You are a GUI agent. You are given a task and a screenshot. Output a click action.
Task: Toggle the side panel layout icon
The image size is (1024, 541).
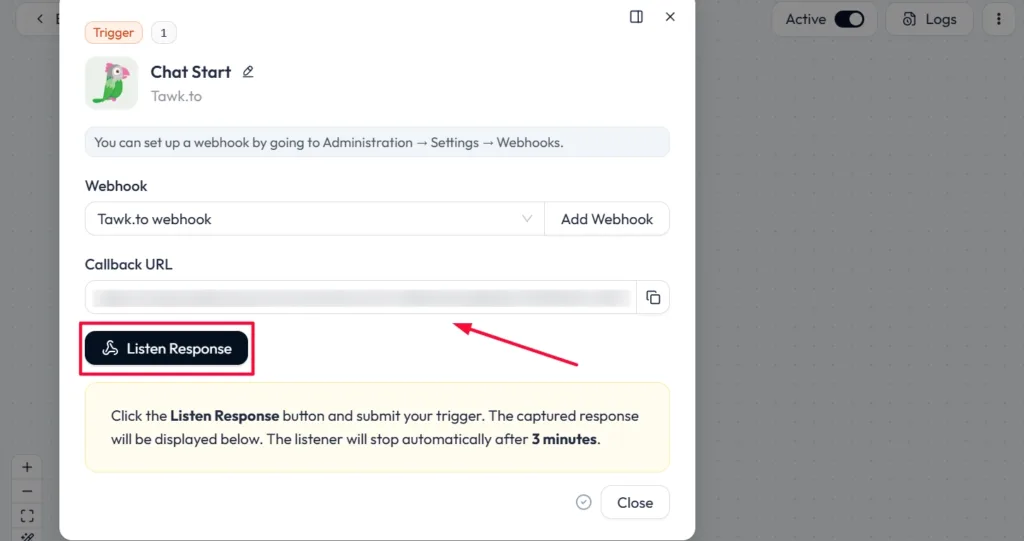pos(636,17)
